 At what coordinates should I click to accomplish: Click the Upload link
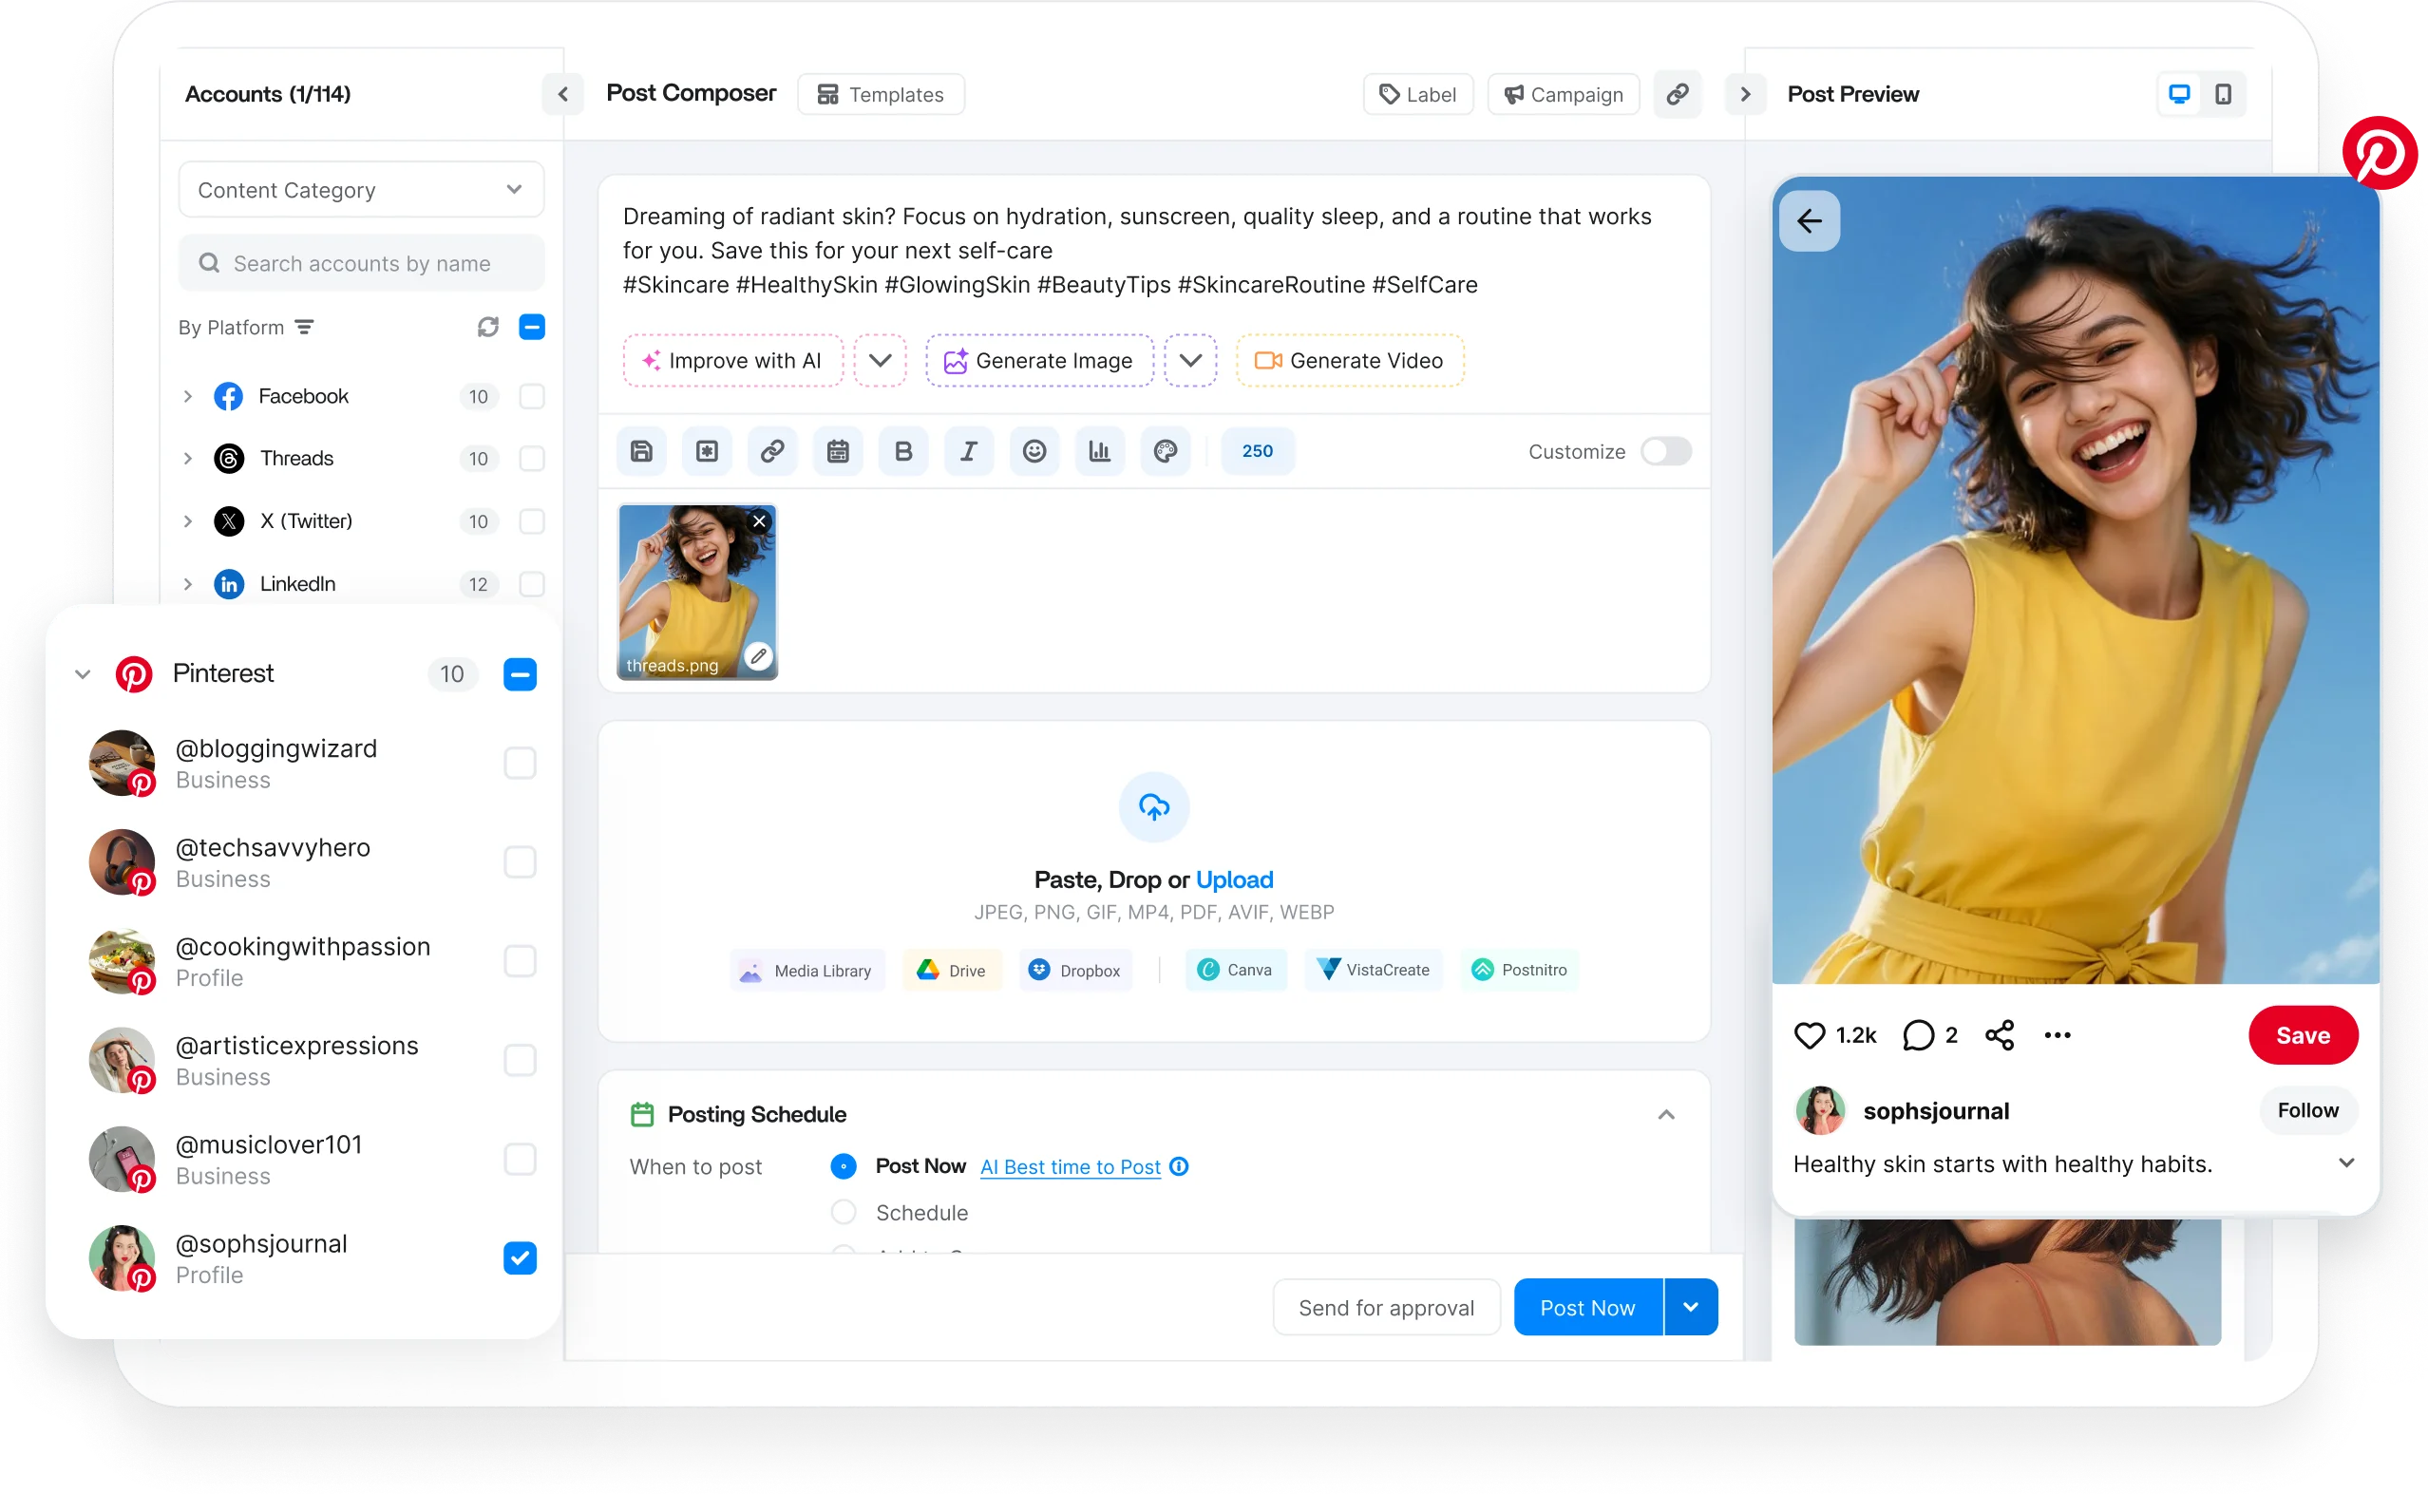coord(1234,880)
